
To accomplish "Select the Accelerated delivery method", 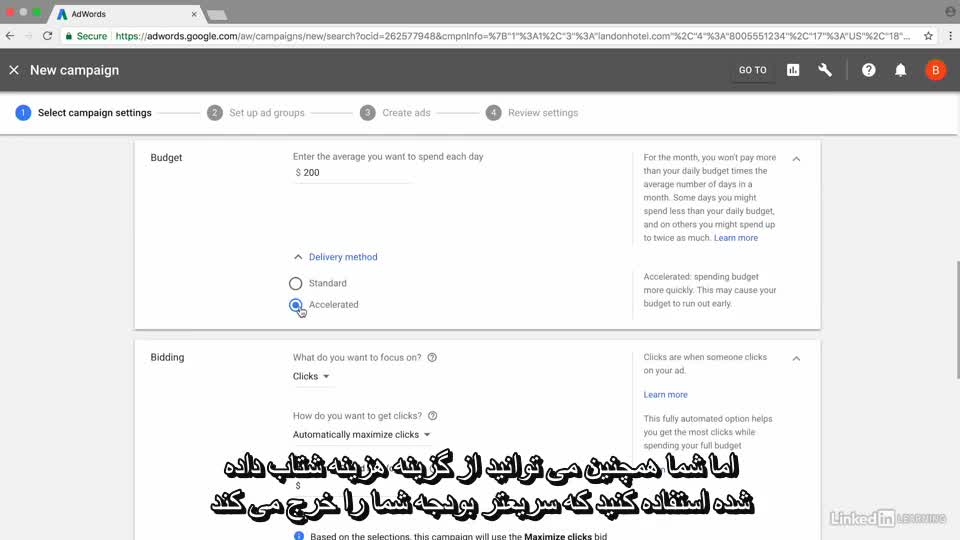I will (x=296, y=305).
